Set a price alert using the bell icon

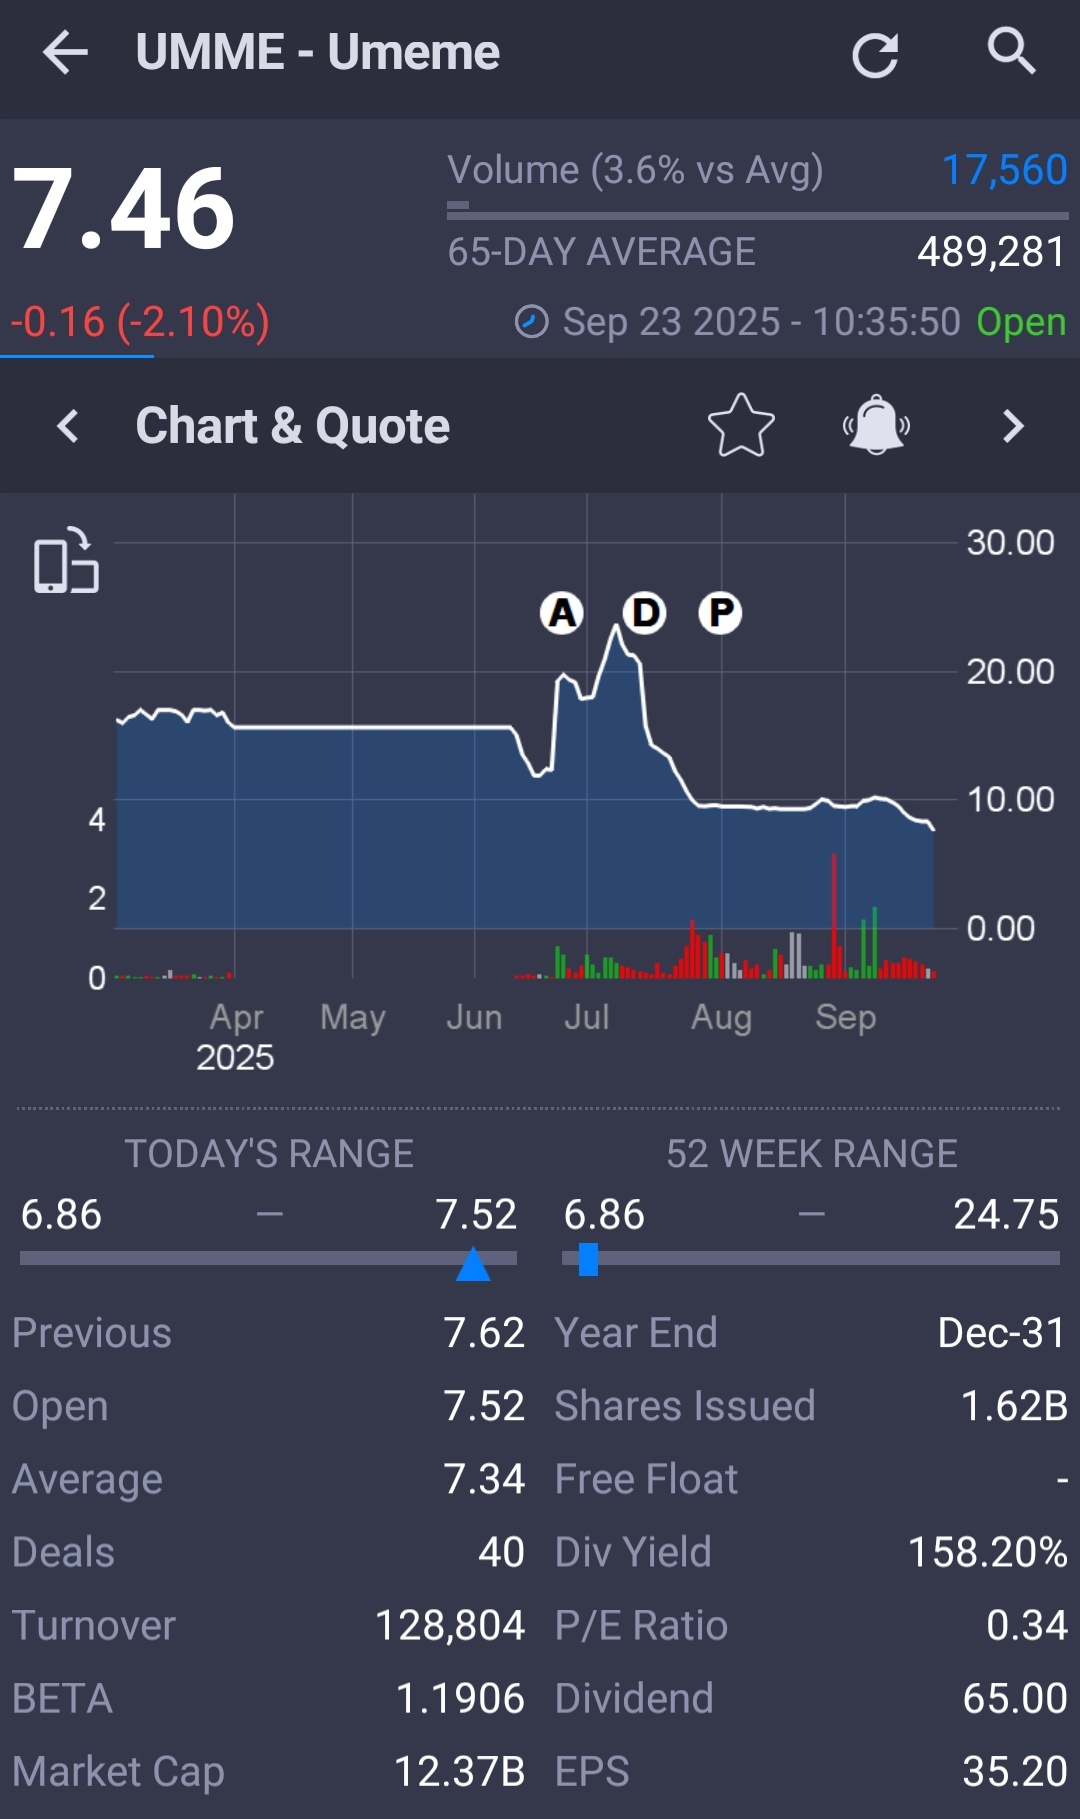(x=877, y=426)
